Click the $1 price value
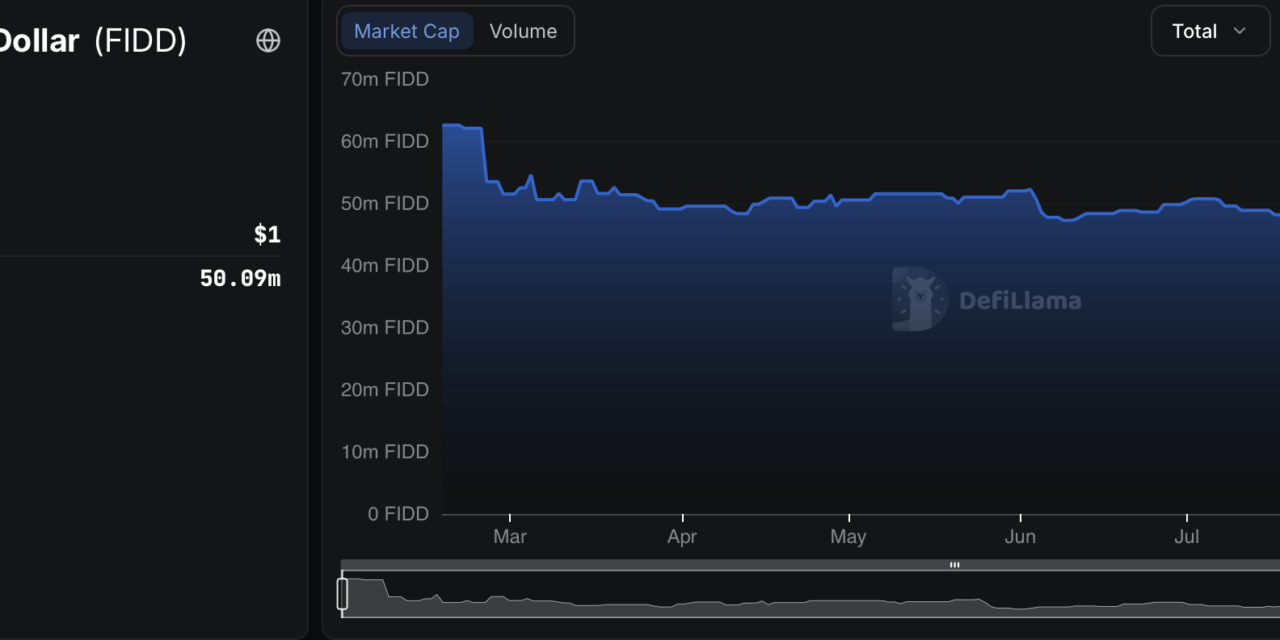 click(267, 235)
